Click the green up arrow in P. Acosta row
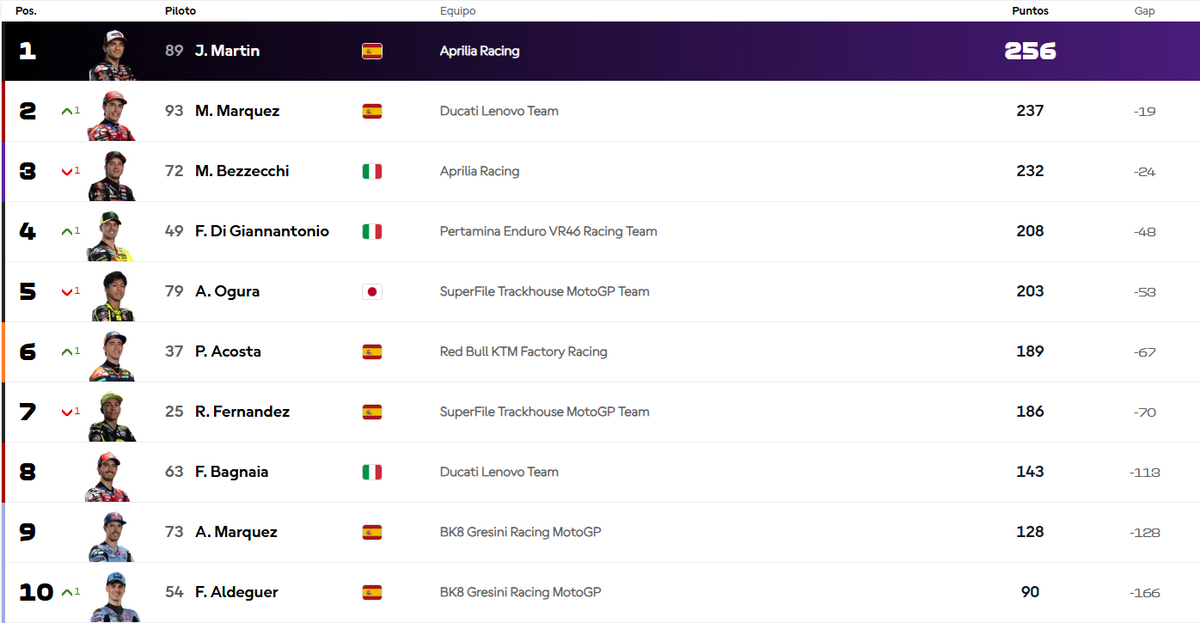The width and height of the screenshot is (1200, 623). click(66, 352)
